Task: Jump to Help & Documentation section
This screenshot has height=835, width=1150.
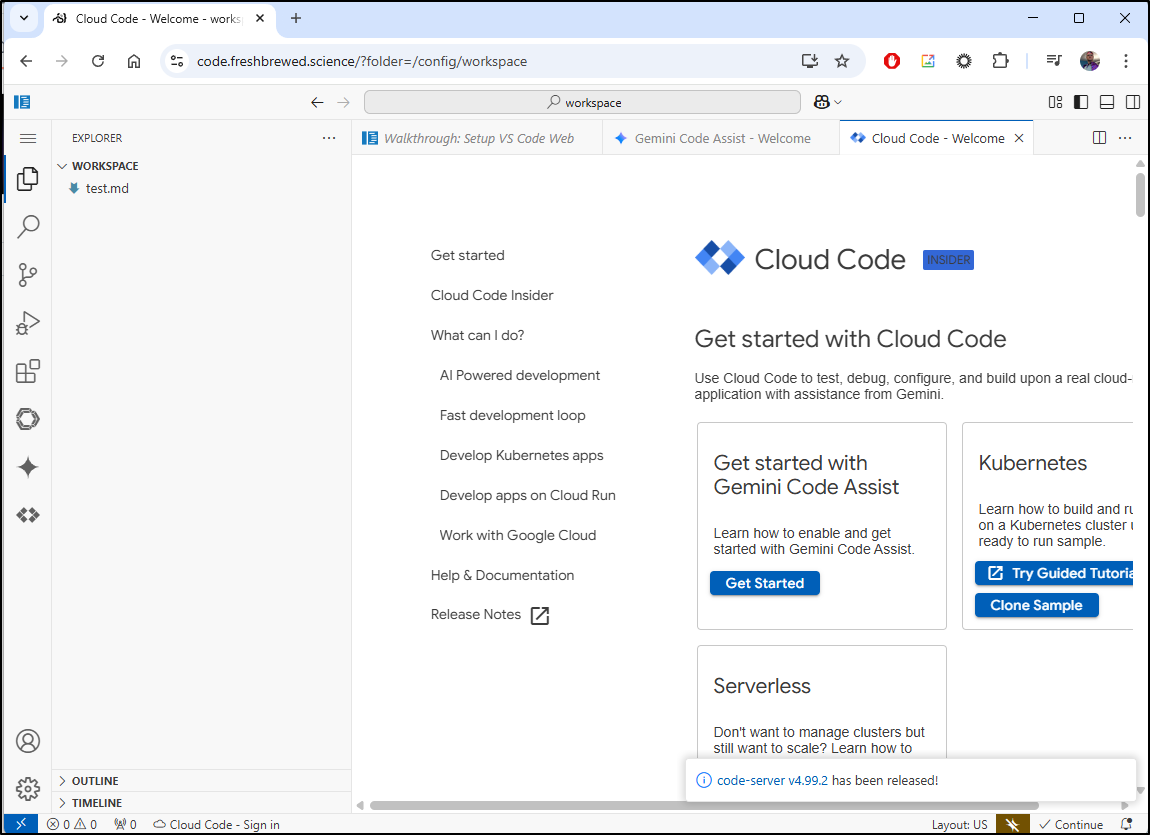Action: [x=502, y=575]
